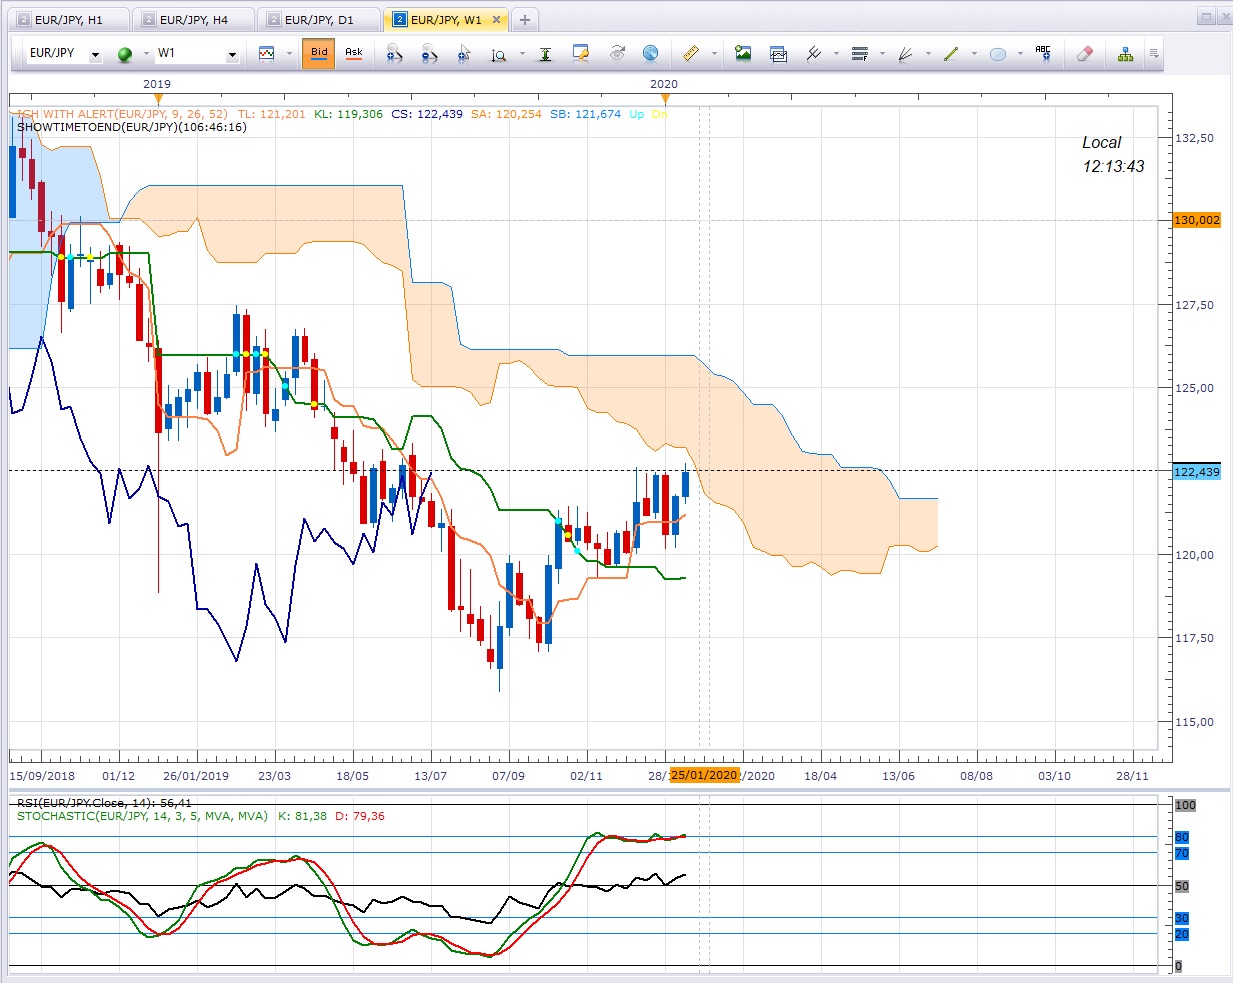
Task: Toggle the Bid price button
Action: click(x=319, y=53)
